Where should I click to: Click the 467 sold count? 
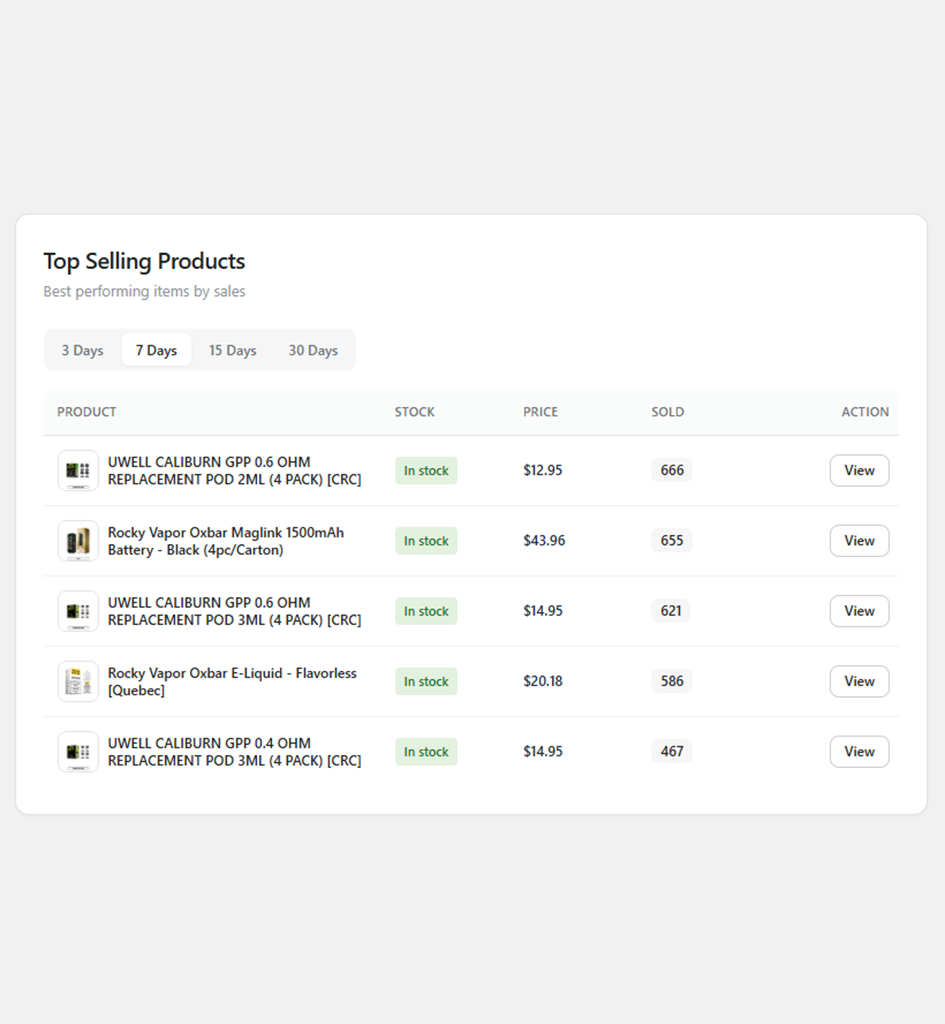[671, 752]
